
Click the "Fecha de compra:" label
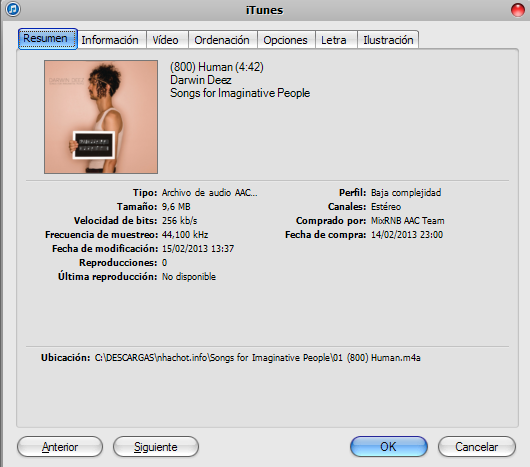pyautogui.click(x=326, y=235)
